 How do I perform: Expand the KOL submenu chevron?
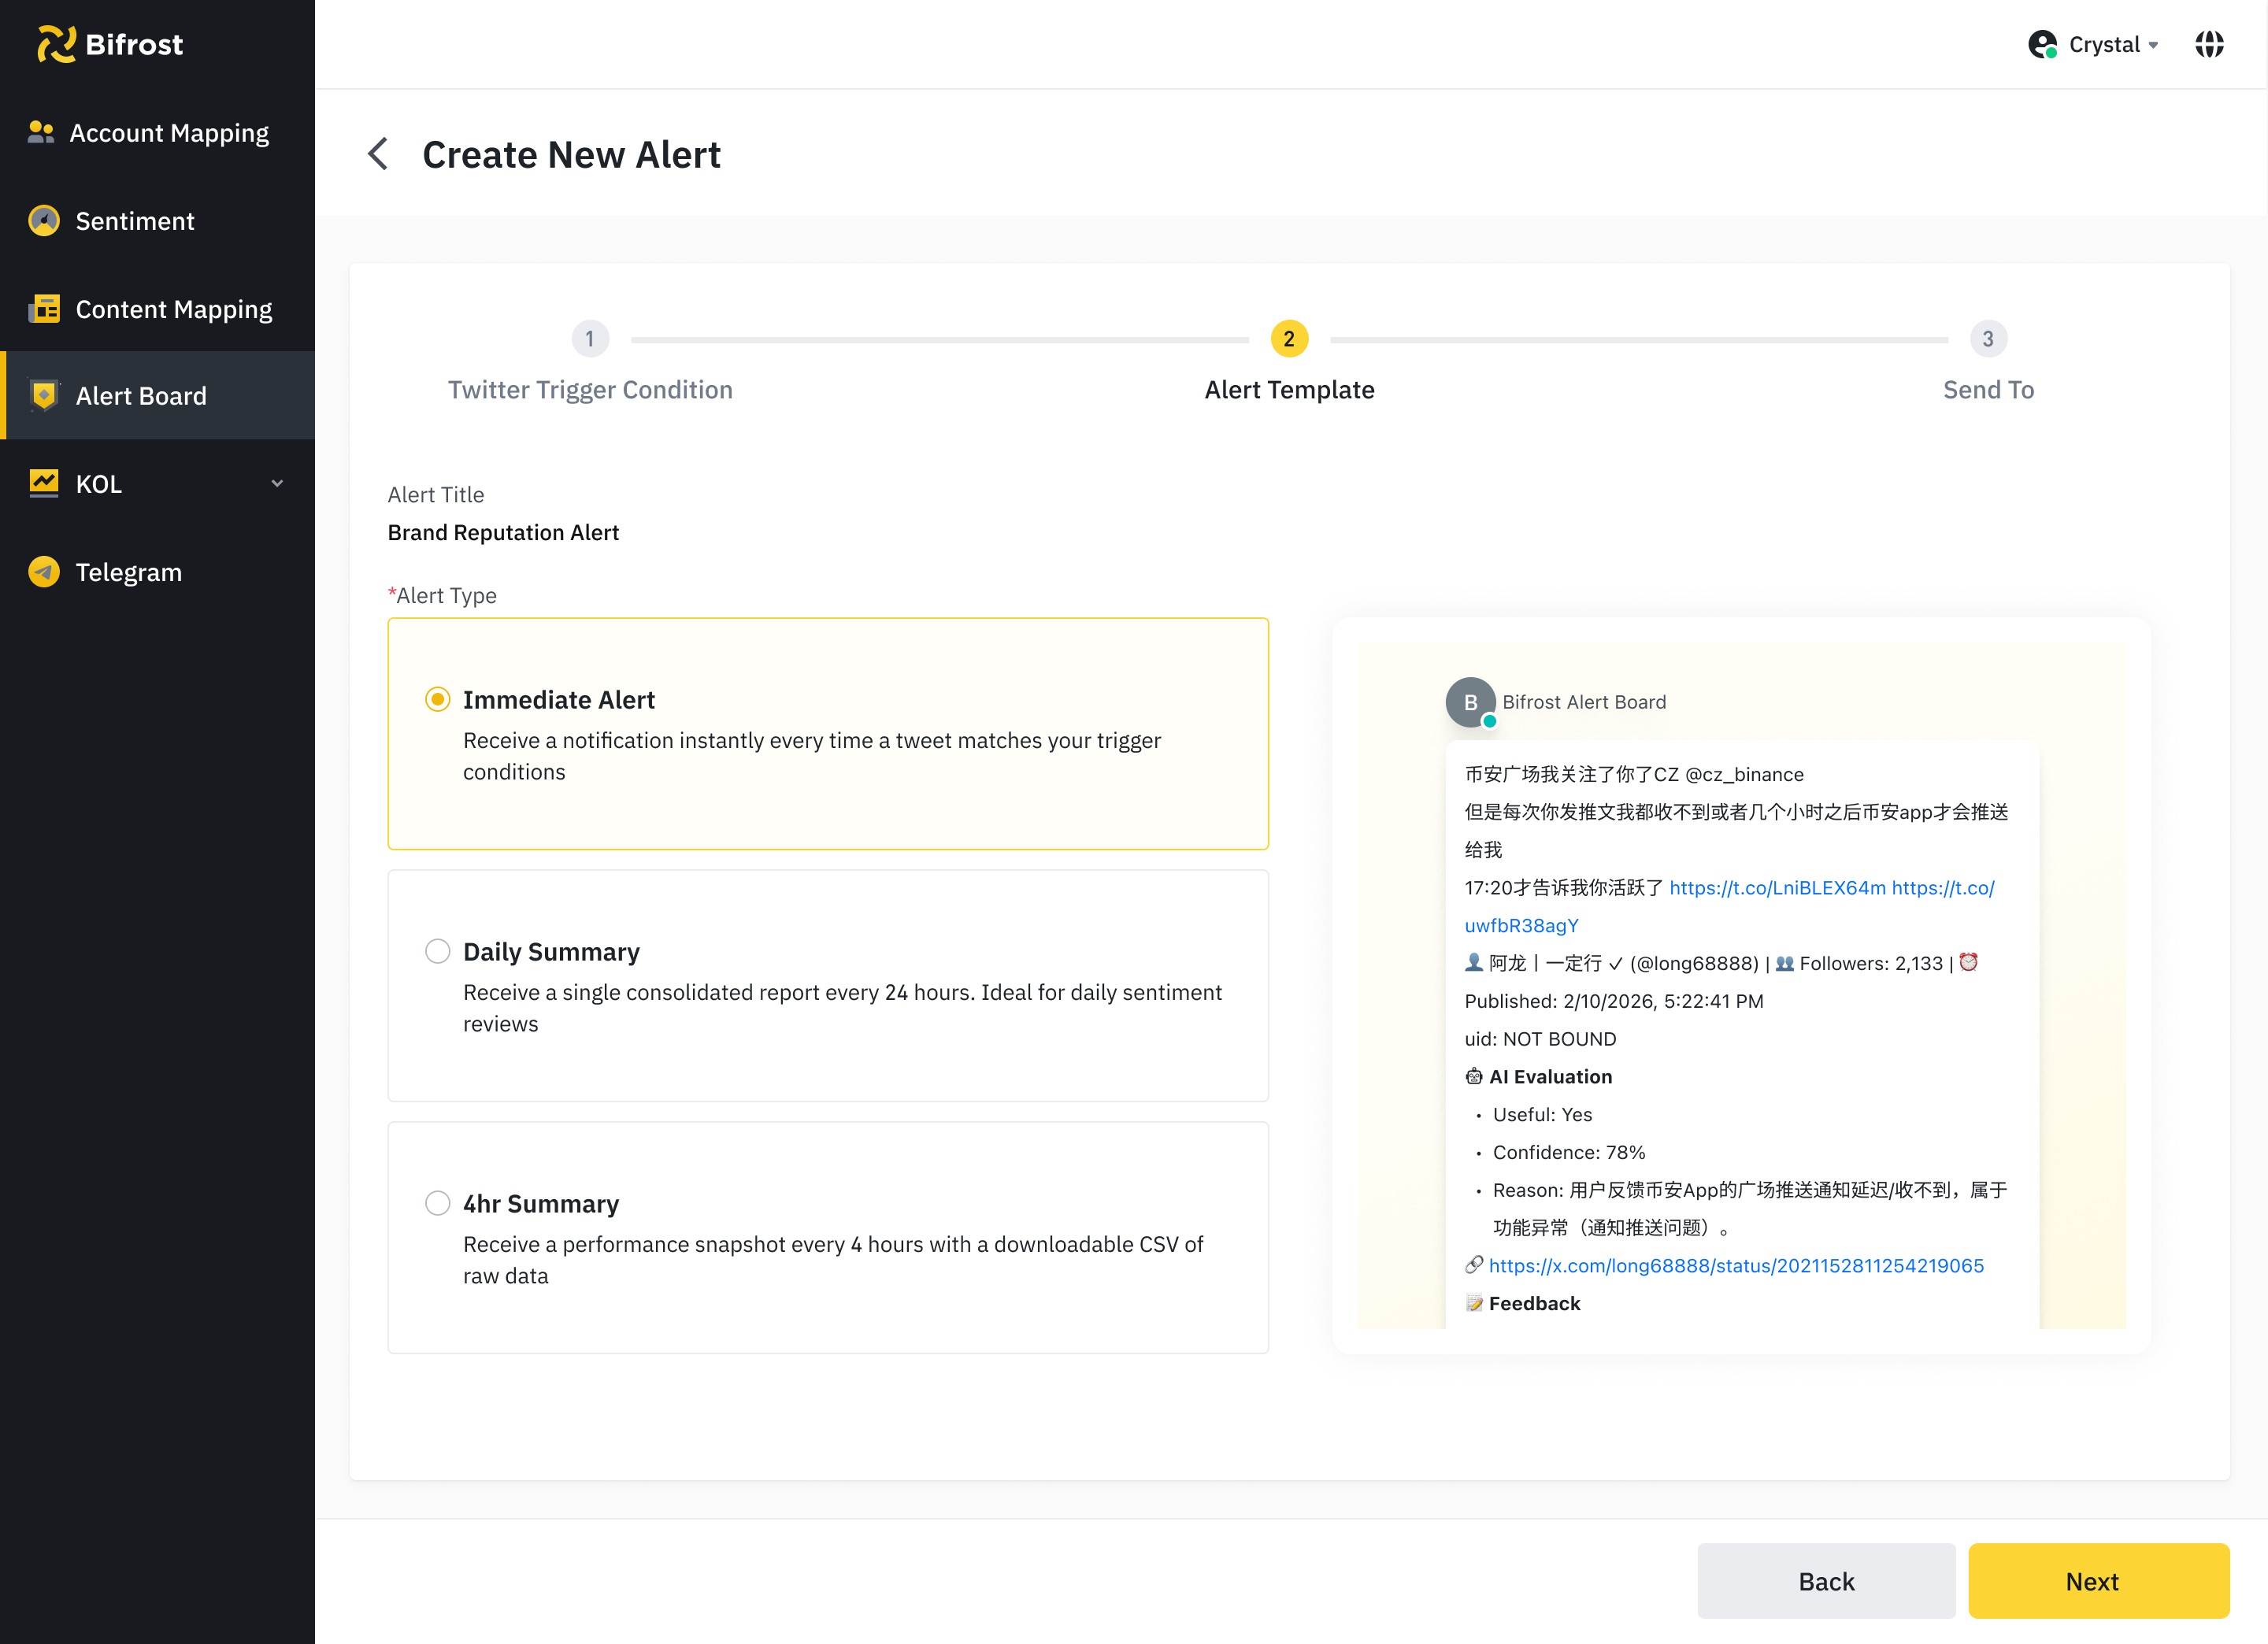[277, 484]
